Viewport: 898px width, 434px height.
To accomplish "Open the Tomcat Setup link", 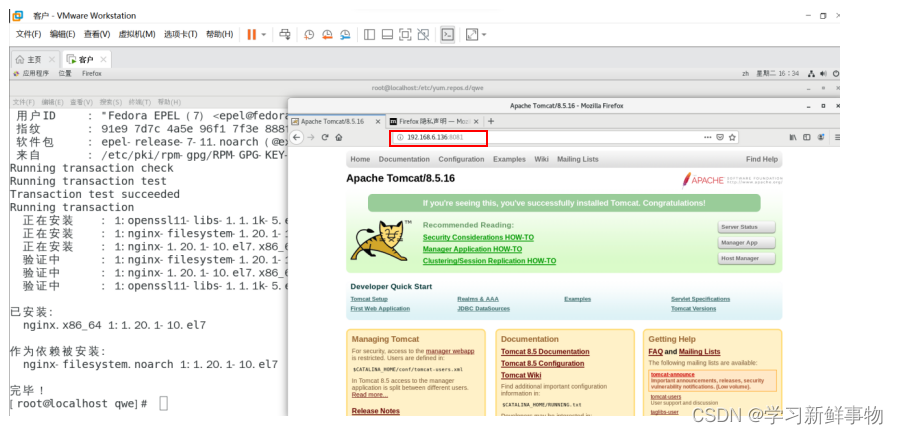I will 369,299.
